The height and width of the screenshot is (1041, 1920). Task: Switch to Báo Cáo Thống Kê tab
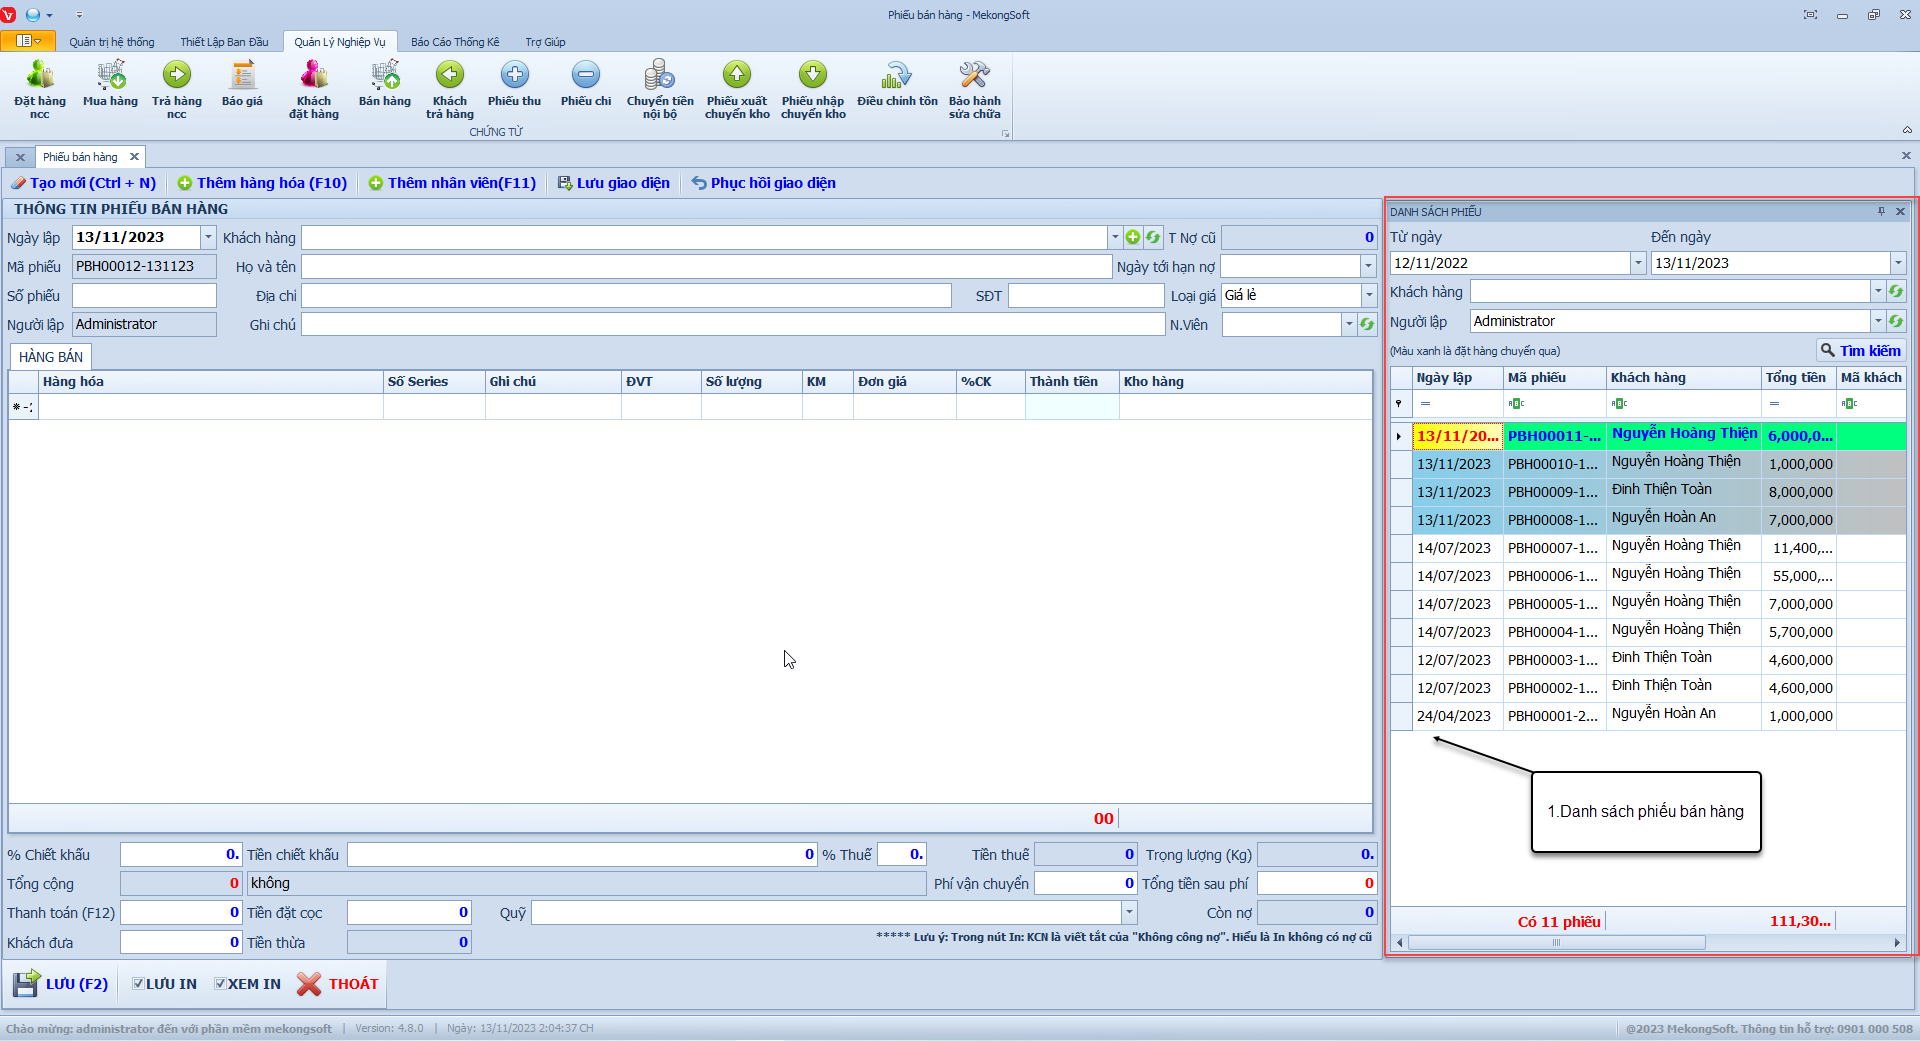click(x=455, y=42)
